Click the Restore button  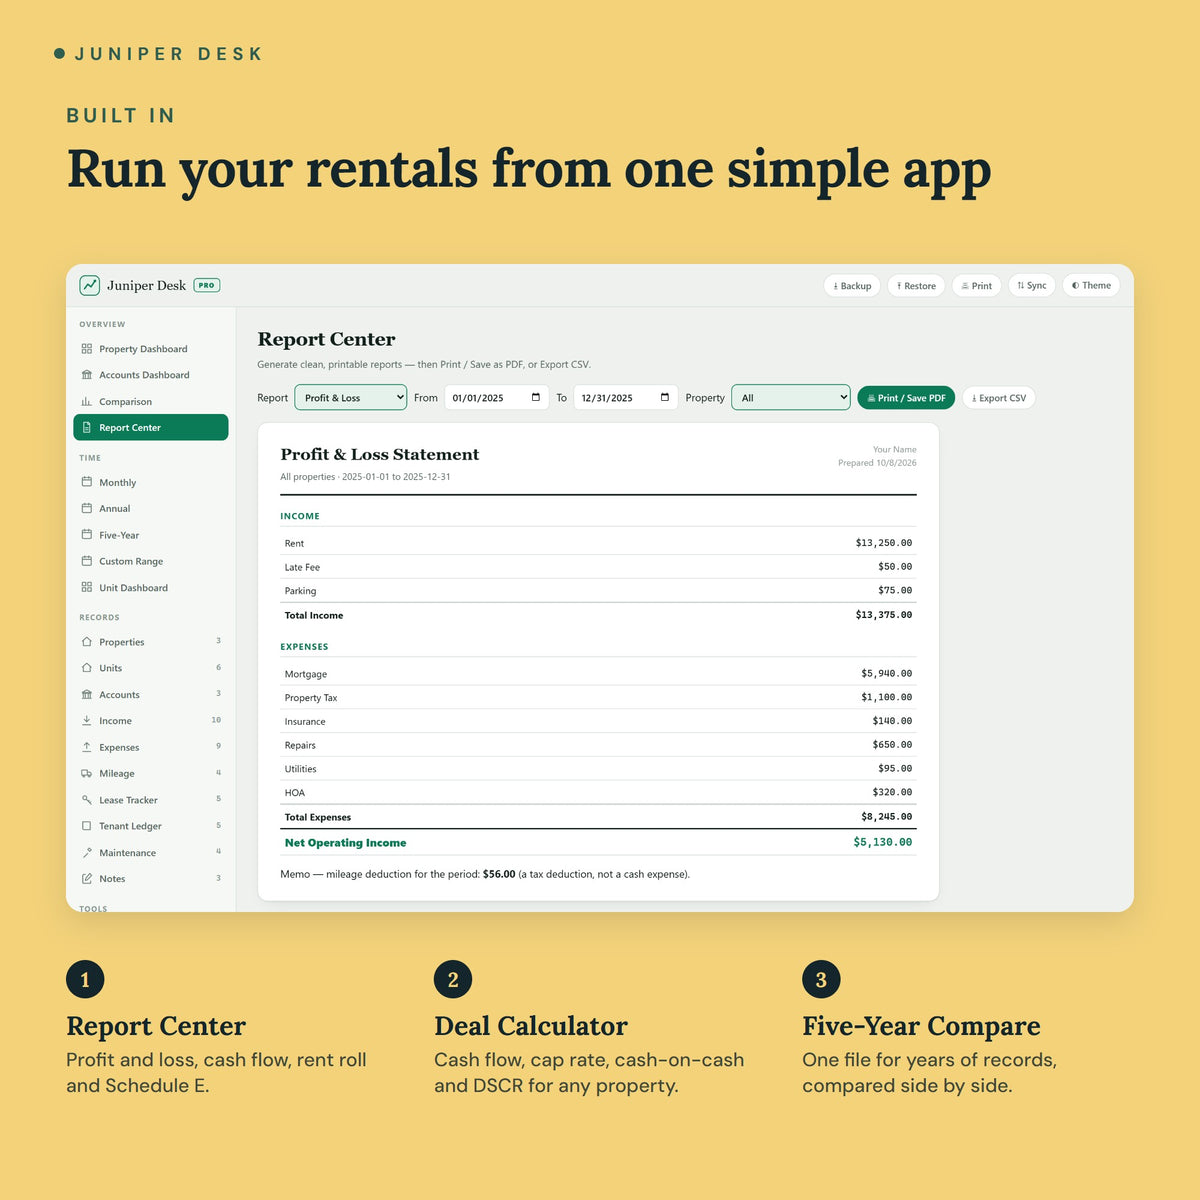tap(916, 285)
